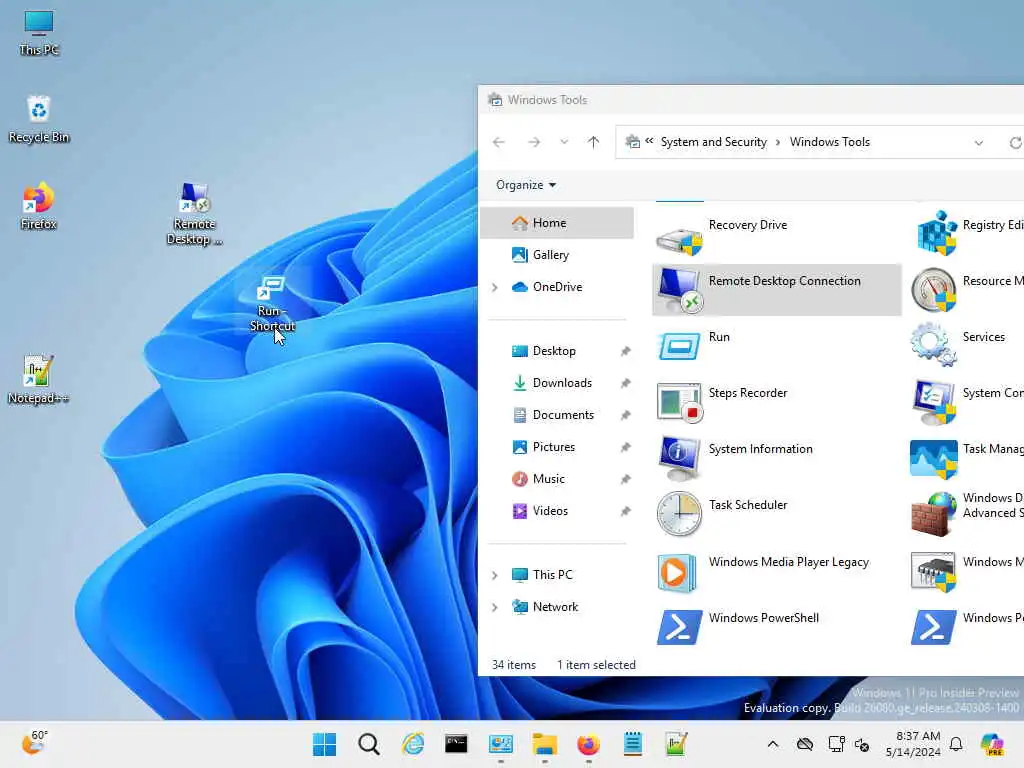Open the Command Prompt taskbar icon
Image resolution: width=1024 pixels, height=768 pixels.
point(456,744)
